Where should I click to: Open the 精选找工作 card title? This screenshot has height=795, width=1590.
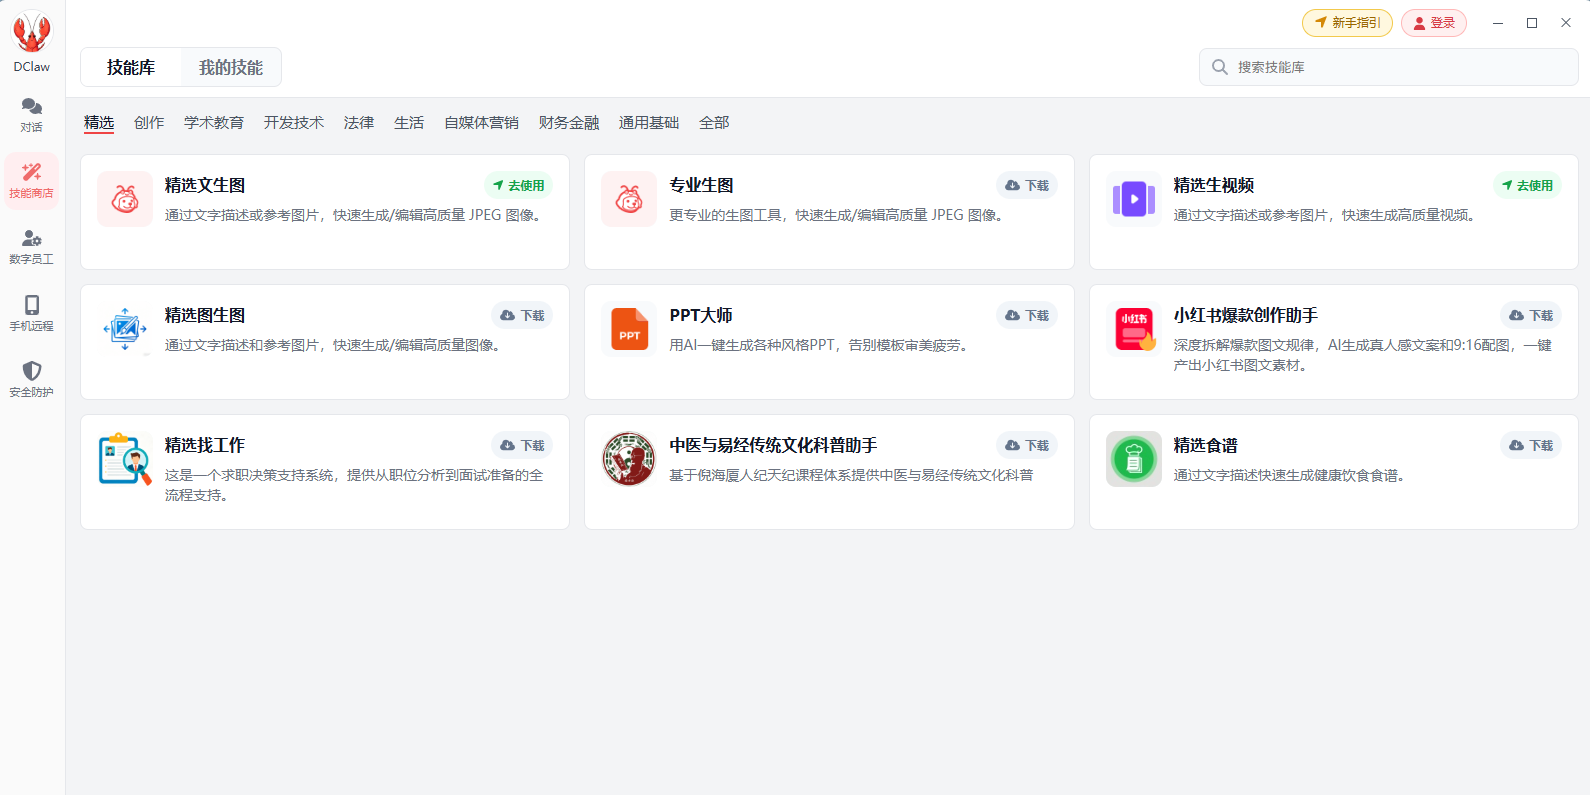tap(205, 445)
